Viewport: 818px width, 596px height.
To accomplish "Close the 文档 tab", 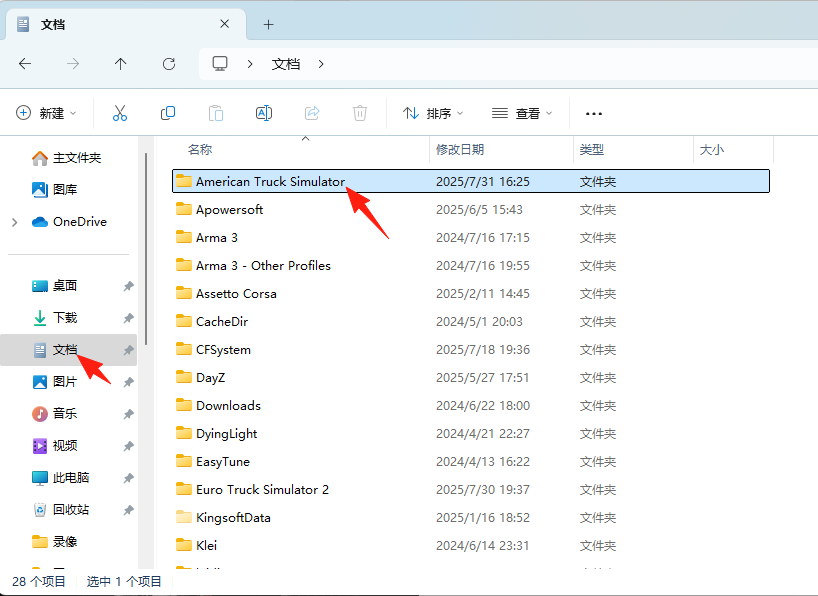I will click(x=224, y=24).
